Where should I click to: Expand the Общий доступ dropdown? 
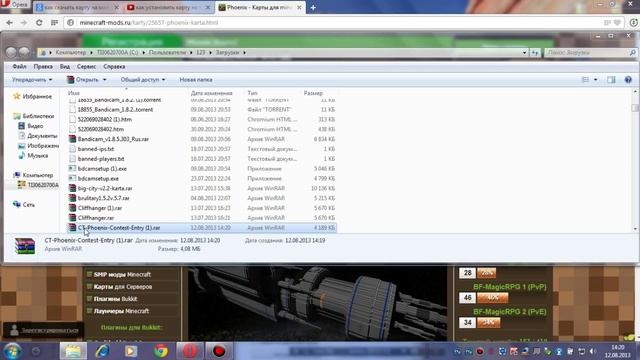142,80
